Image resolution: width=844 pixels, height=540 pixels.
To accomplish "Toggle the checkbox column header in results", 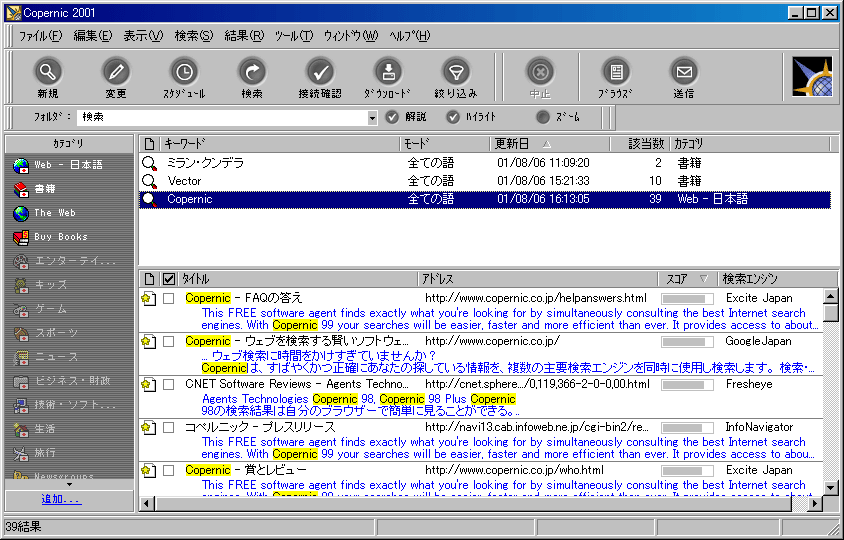I will (168, 279).
